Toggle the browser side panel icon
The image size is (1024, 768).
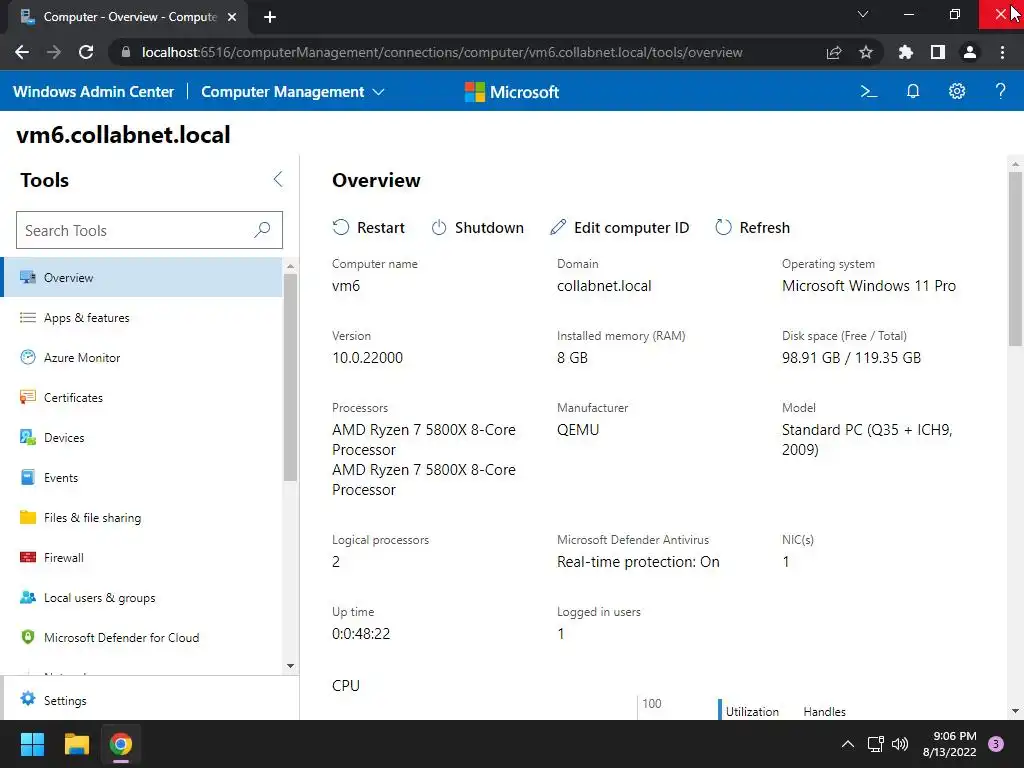(x=938, y=52)
